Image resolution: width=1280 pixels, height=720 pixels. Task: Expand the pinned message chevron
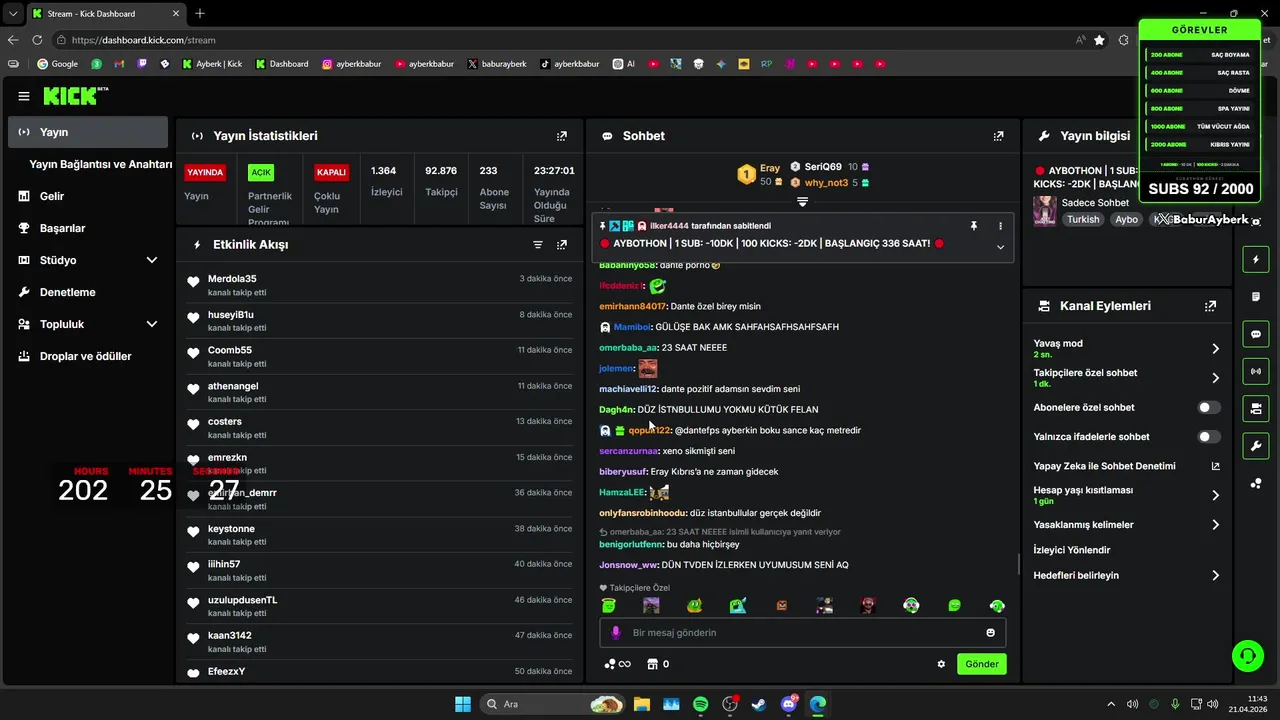click(1000, 247)
